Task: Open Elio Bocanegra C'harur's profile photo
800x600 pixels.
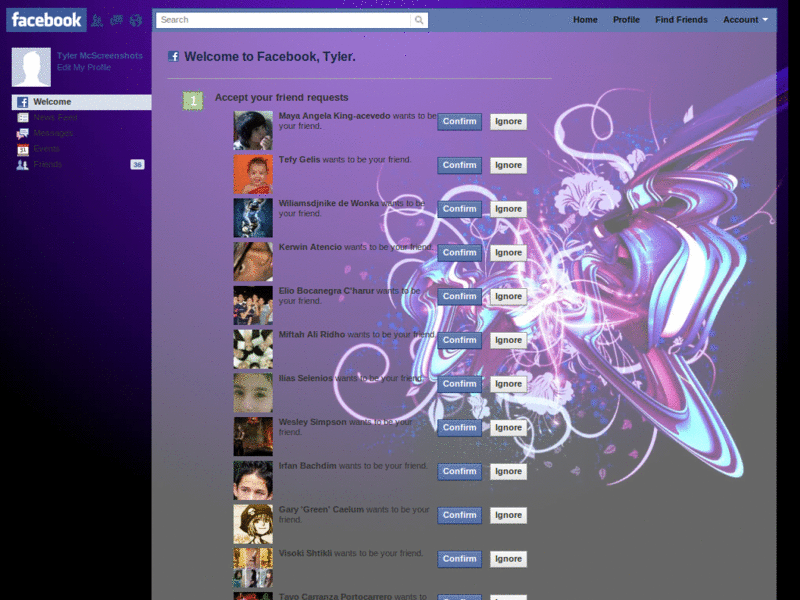Action: (253, 306)
